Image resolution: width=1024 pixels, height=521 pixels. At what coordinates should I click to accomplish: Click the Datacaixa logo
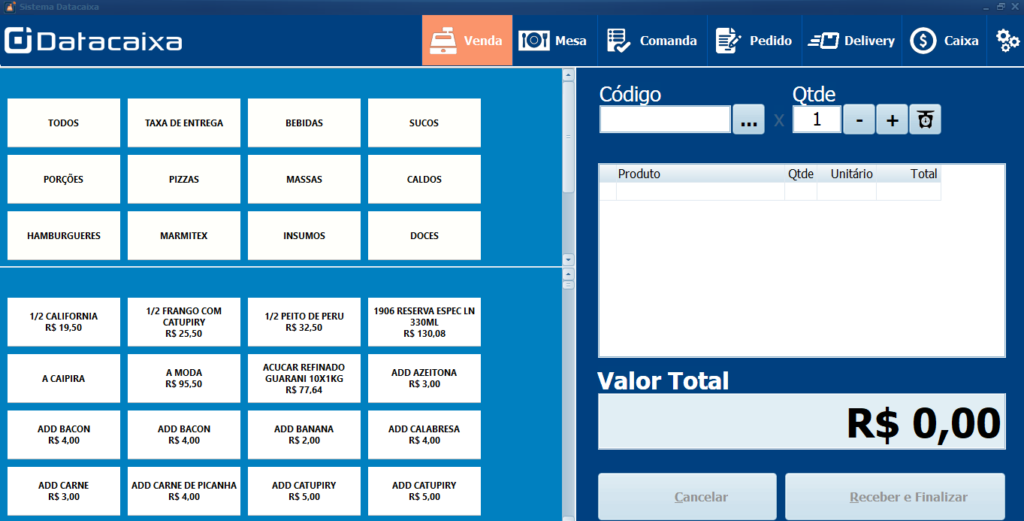pyautogui.click(x=93, y=41)
